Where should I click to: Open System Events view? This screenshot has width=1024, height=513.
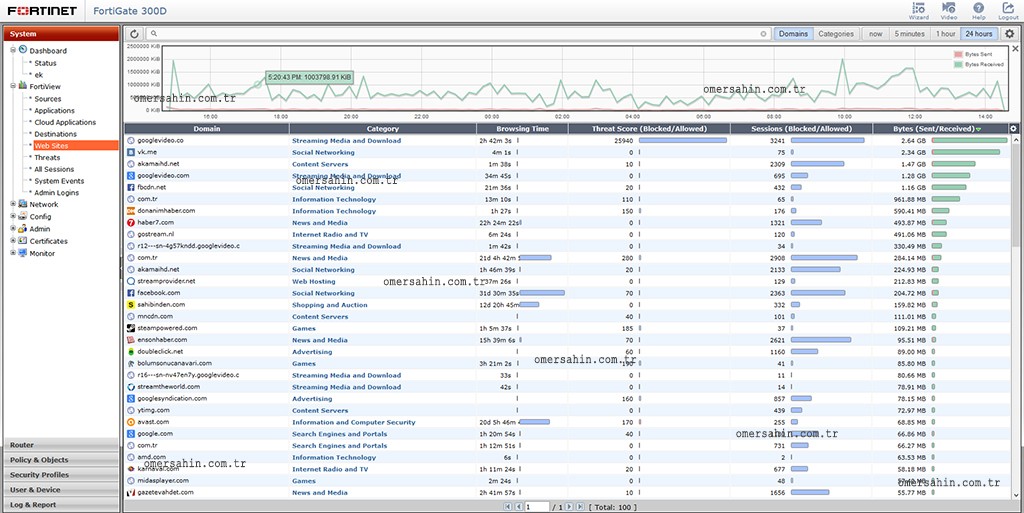(59, 181)
